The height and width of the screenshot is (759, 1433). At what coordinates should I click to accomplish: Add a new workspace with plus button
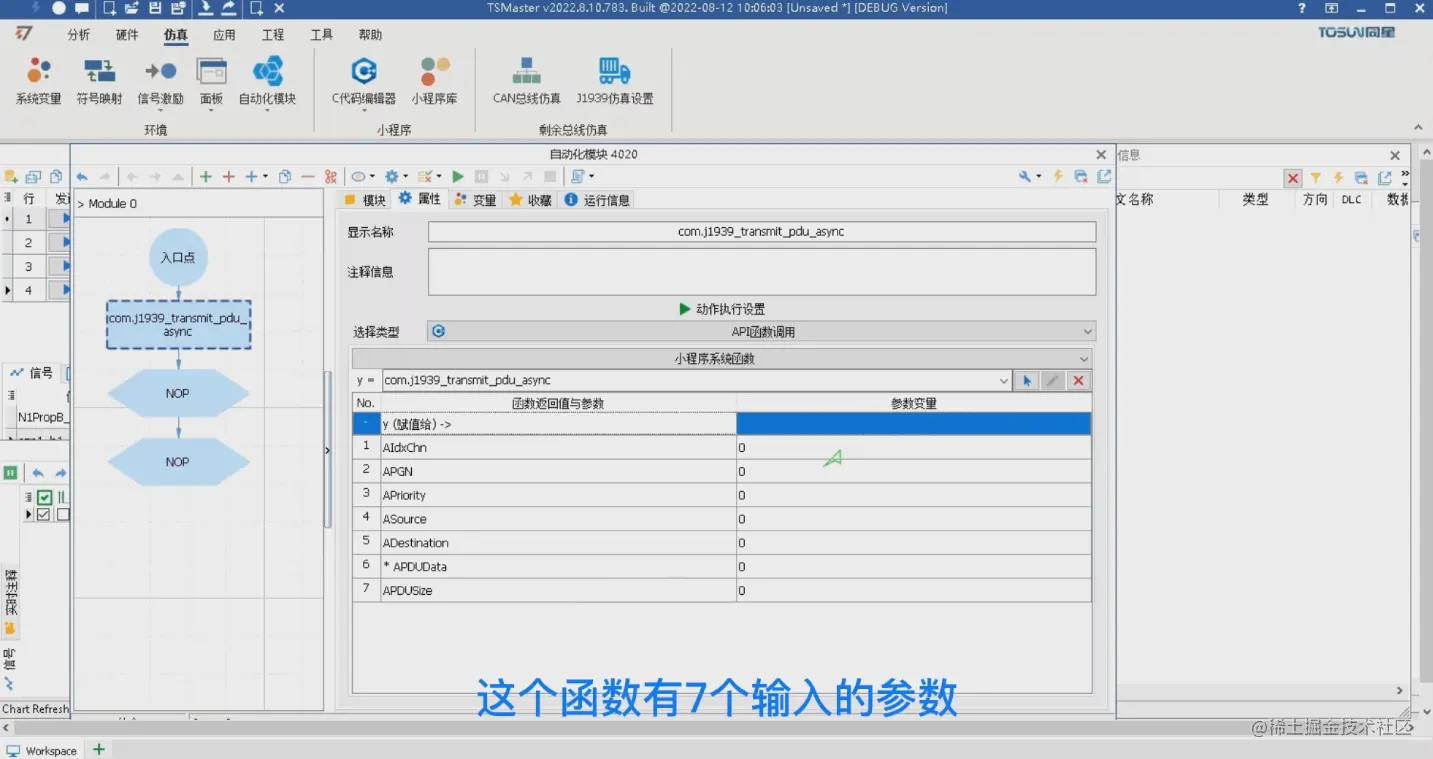[99, 749]
